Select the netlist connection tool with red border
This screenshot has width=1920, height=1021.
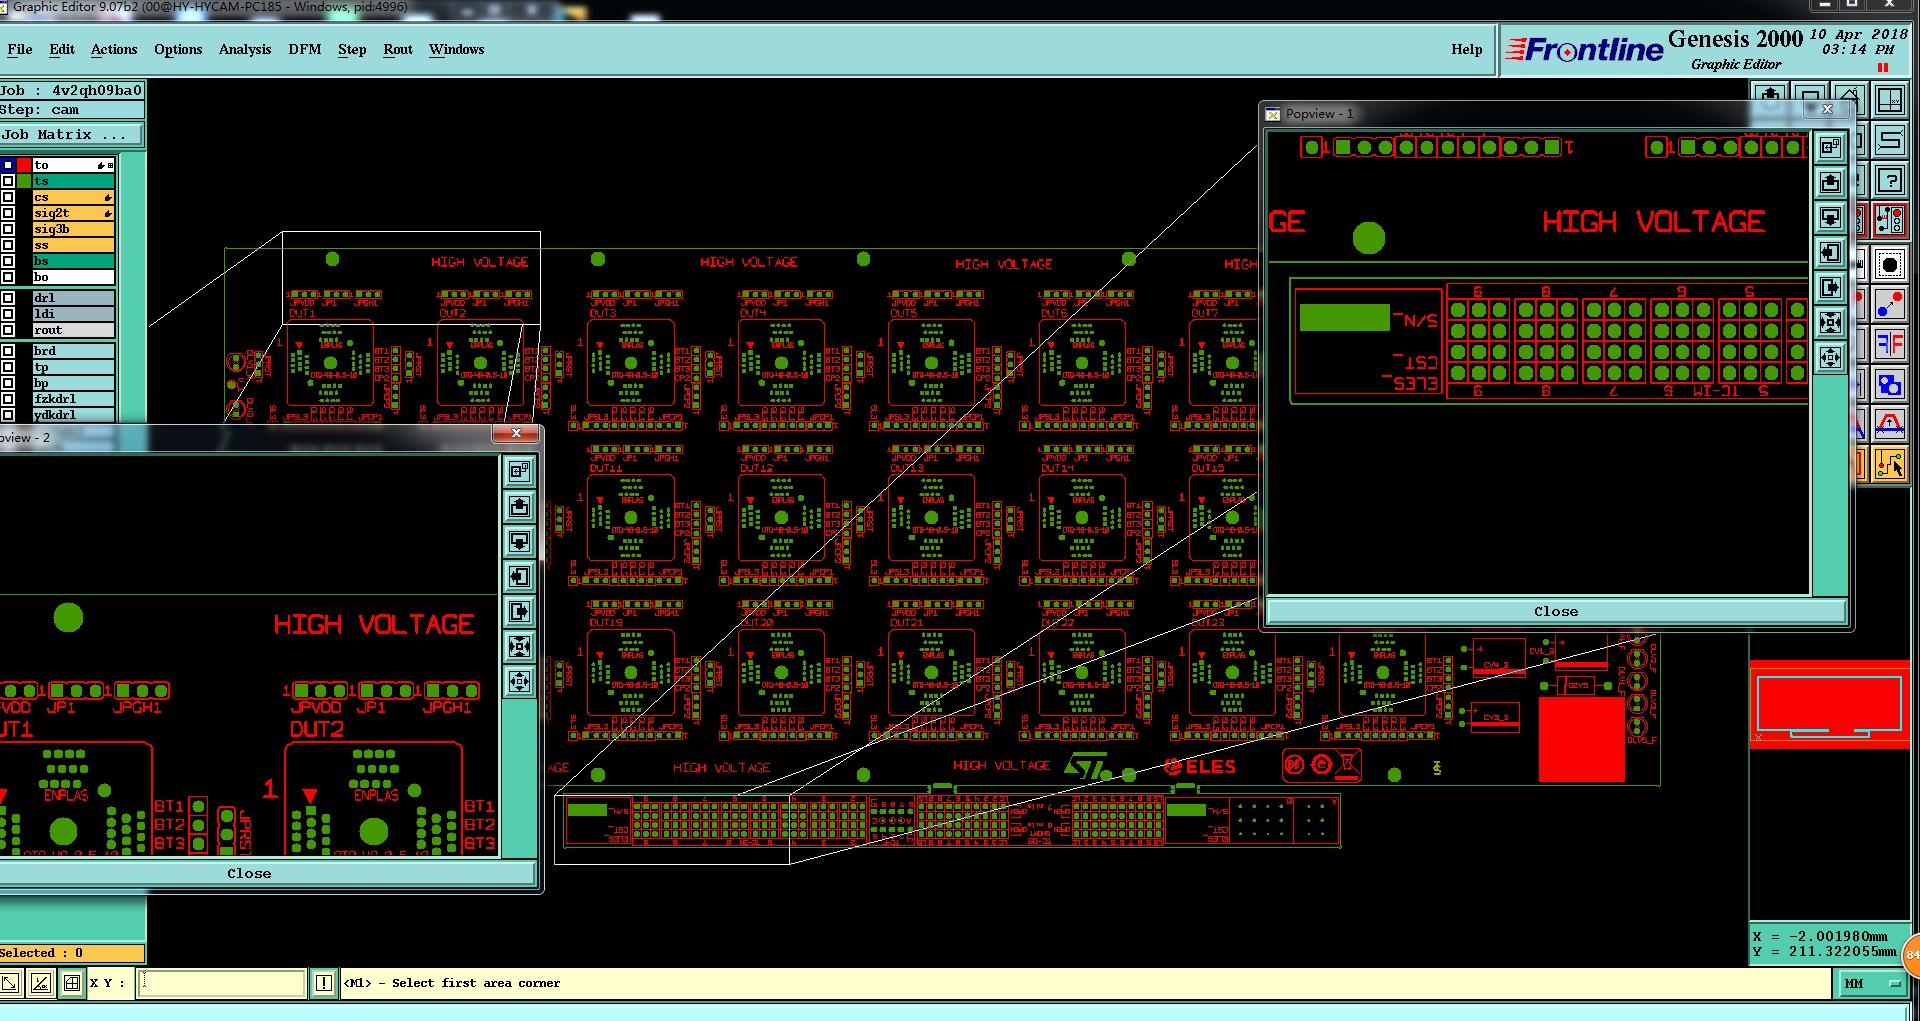(1890, 220)
